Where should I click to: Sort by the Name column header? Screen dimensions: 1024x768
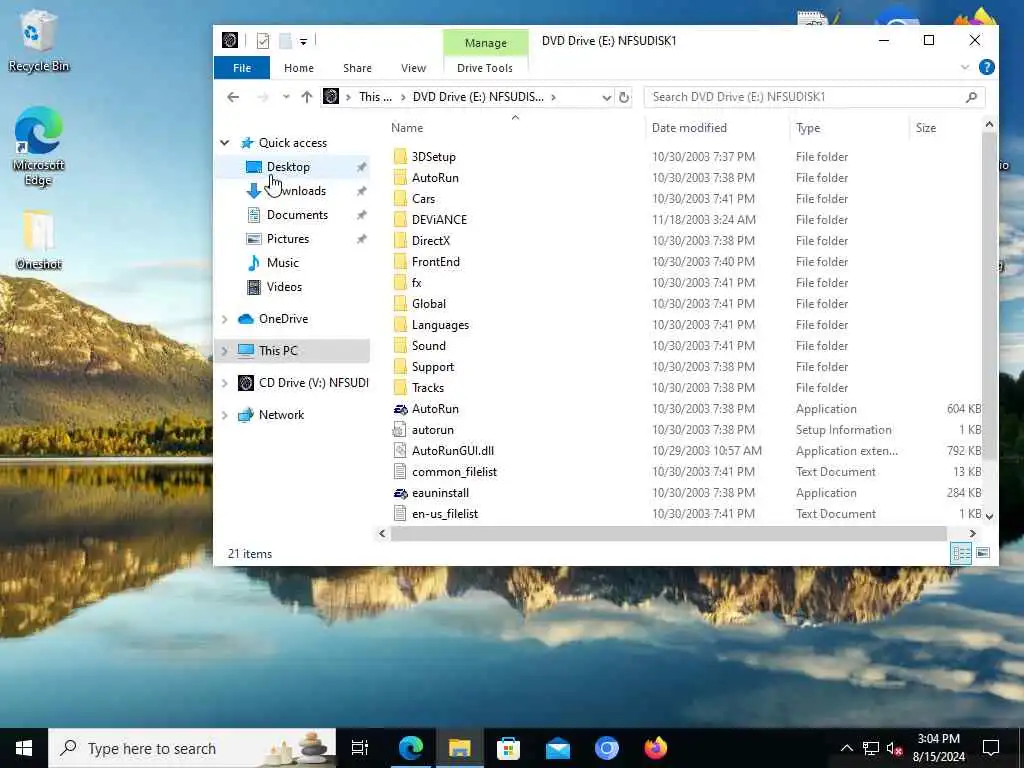tap(407, 128)
